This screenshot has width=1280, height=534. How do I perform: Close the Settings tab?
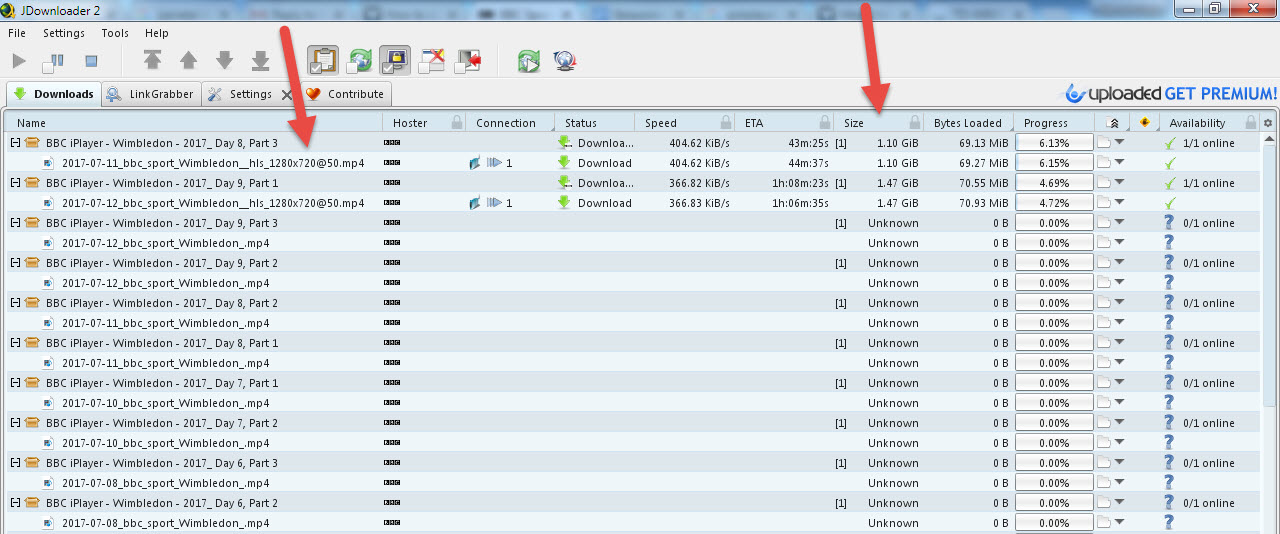click(x=287, y=95)
